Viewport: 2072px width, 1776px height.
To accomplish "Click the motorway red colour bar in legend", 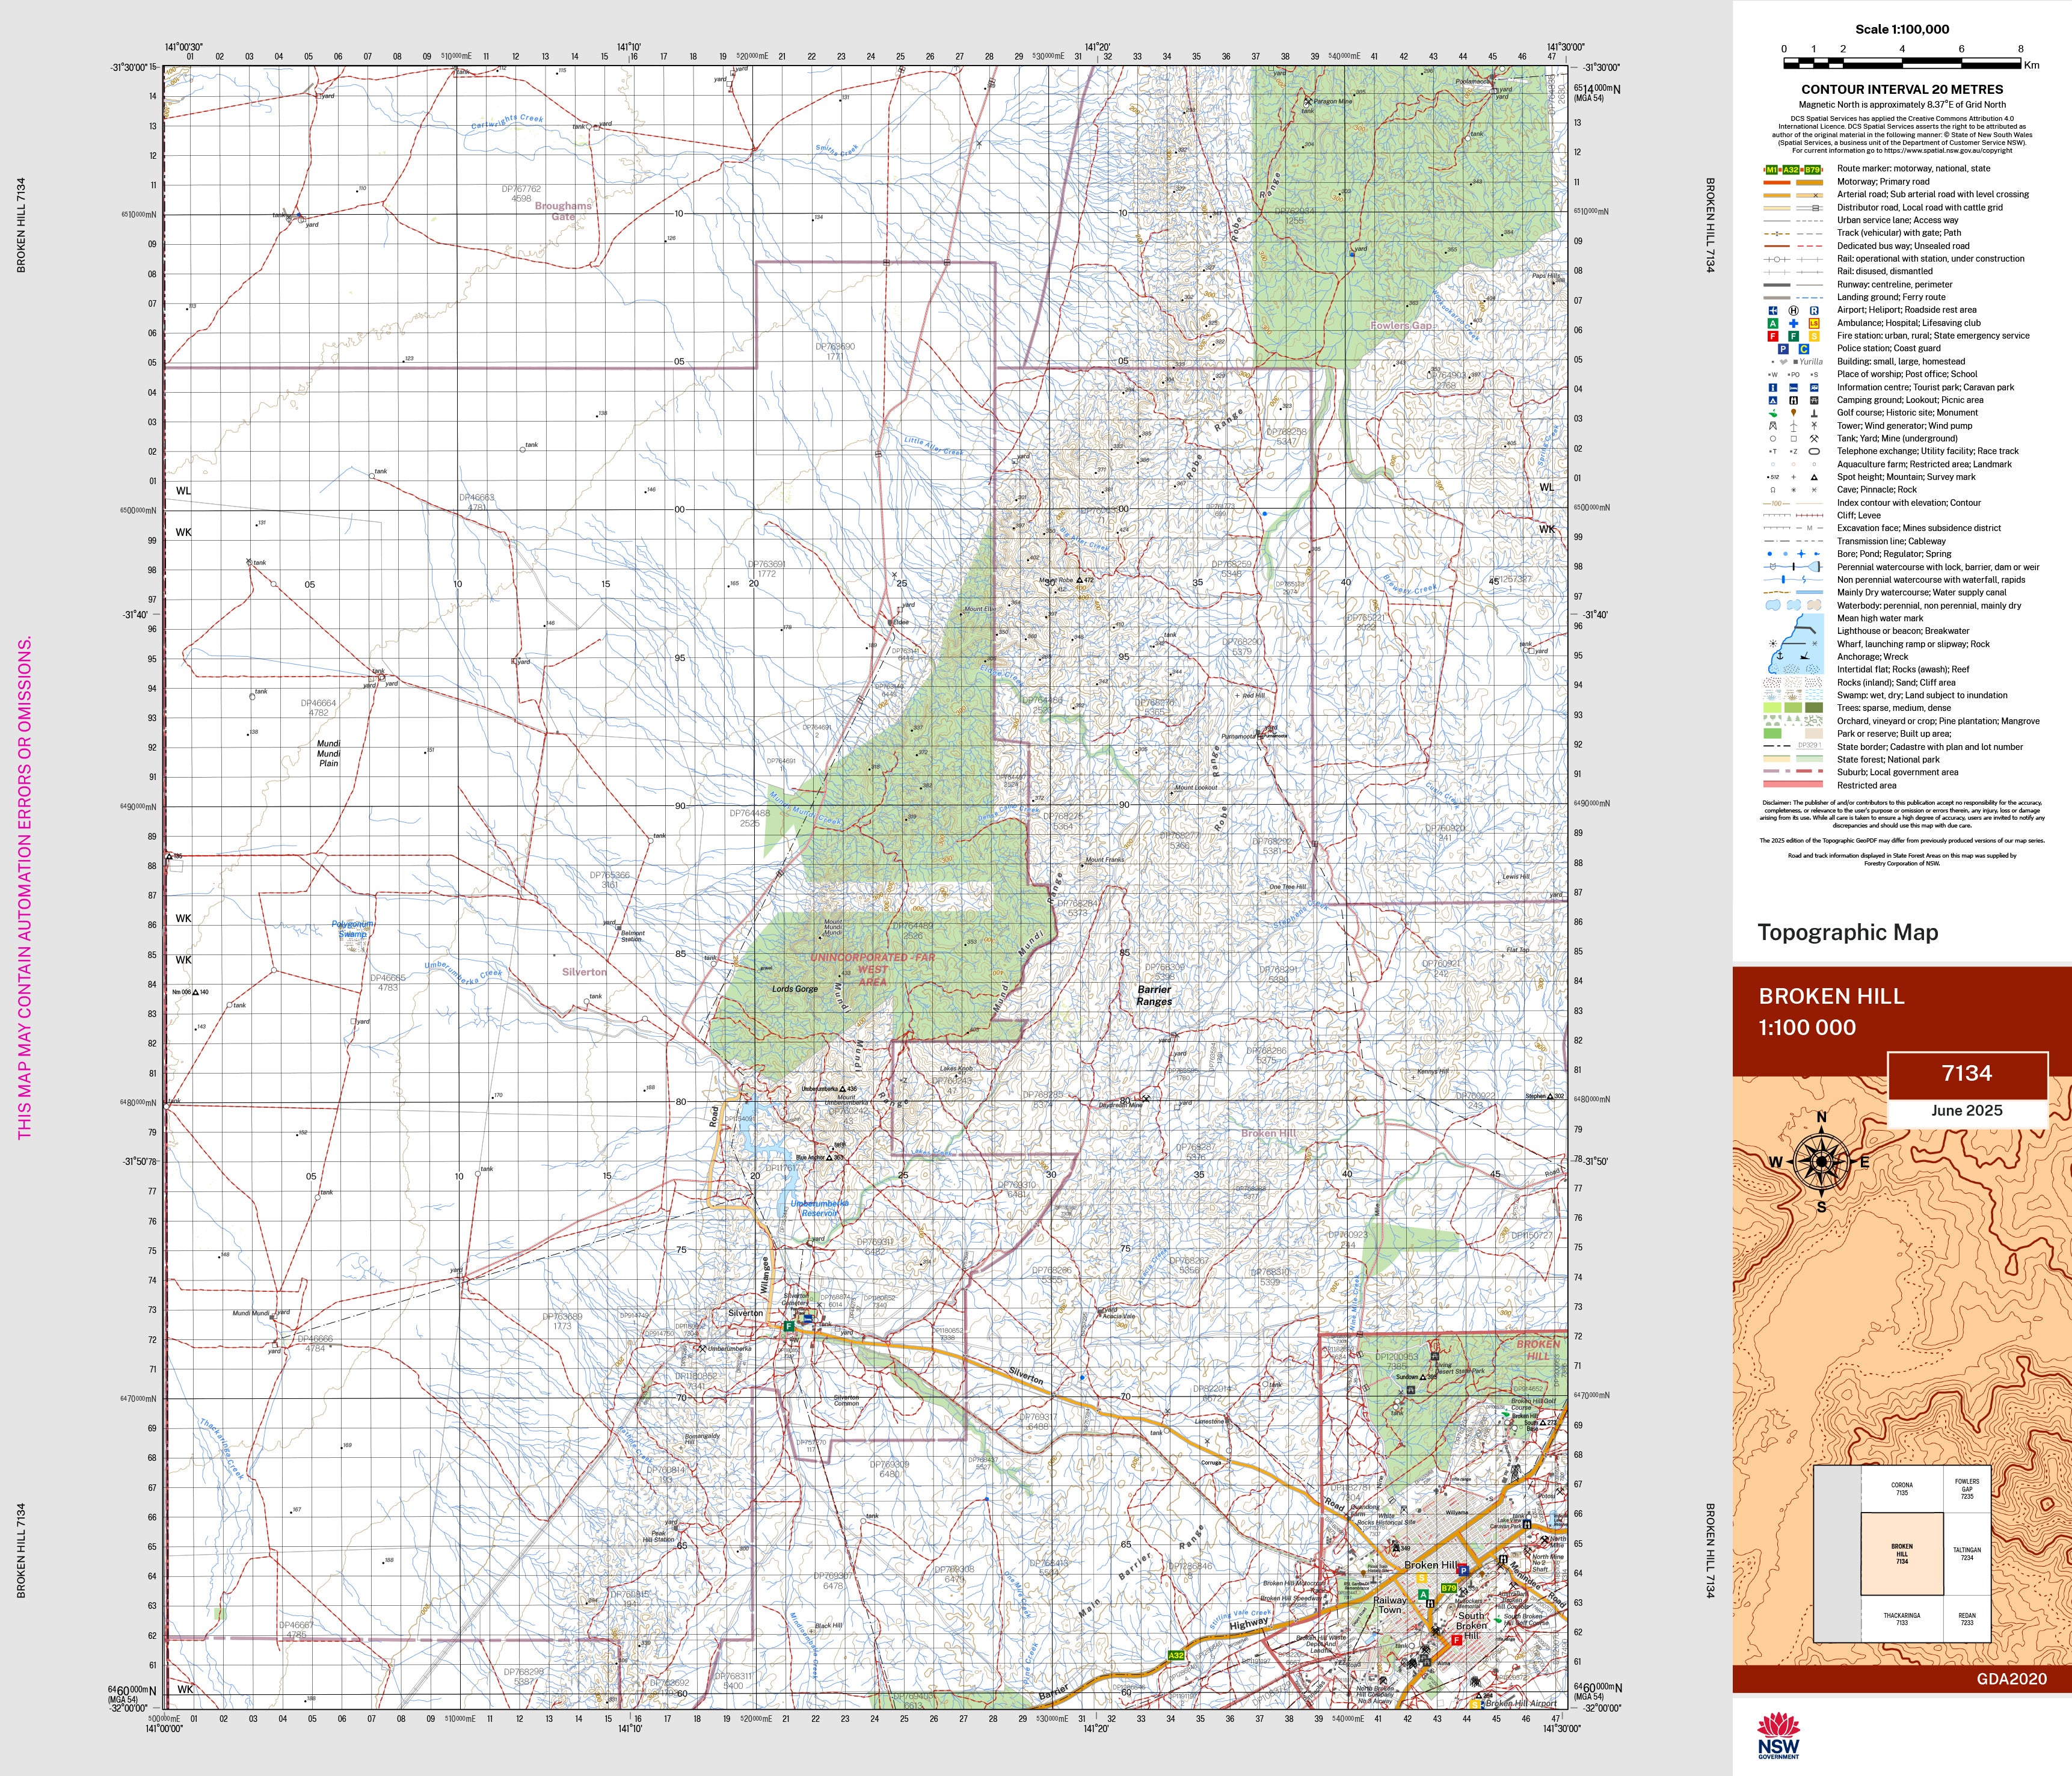I will [1776, 183].
